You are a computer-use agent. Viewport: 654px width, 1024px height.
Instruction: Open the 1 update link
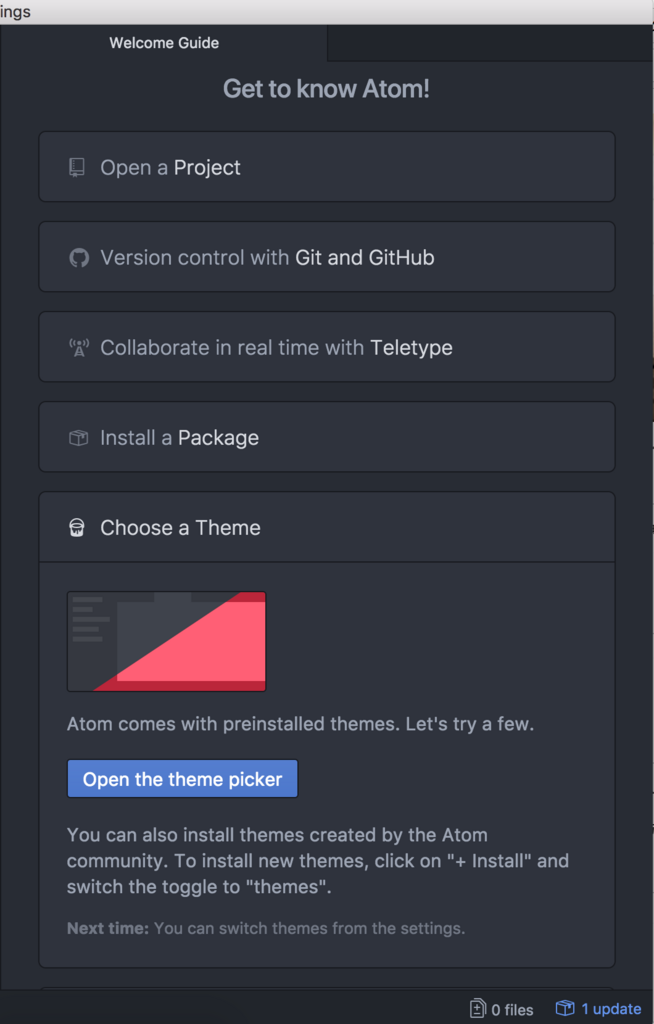(611, 1009)
